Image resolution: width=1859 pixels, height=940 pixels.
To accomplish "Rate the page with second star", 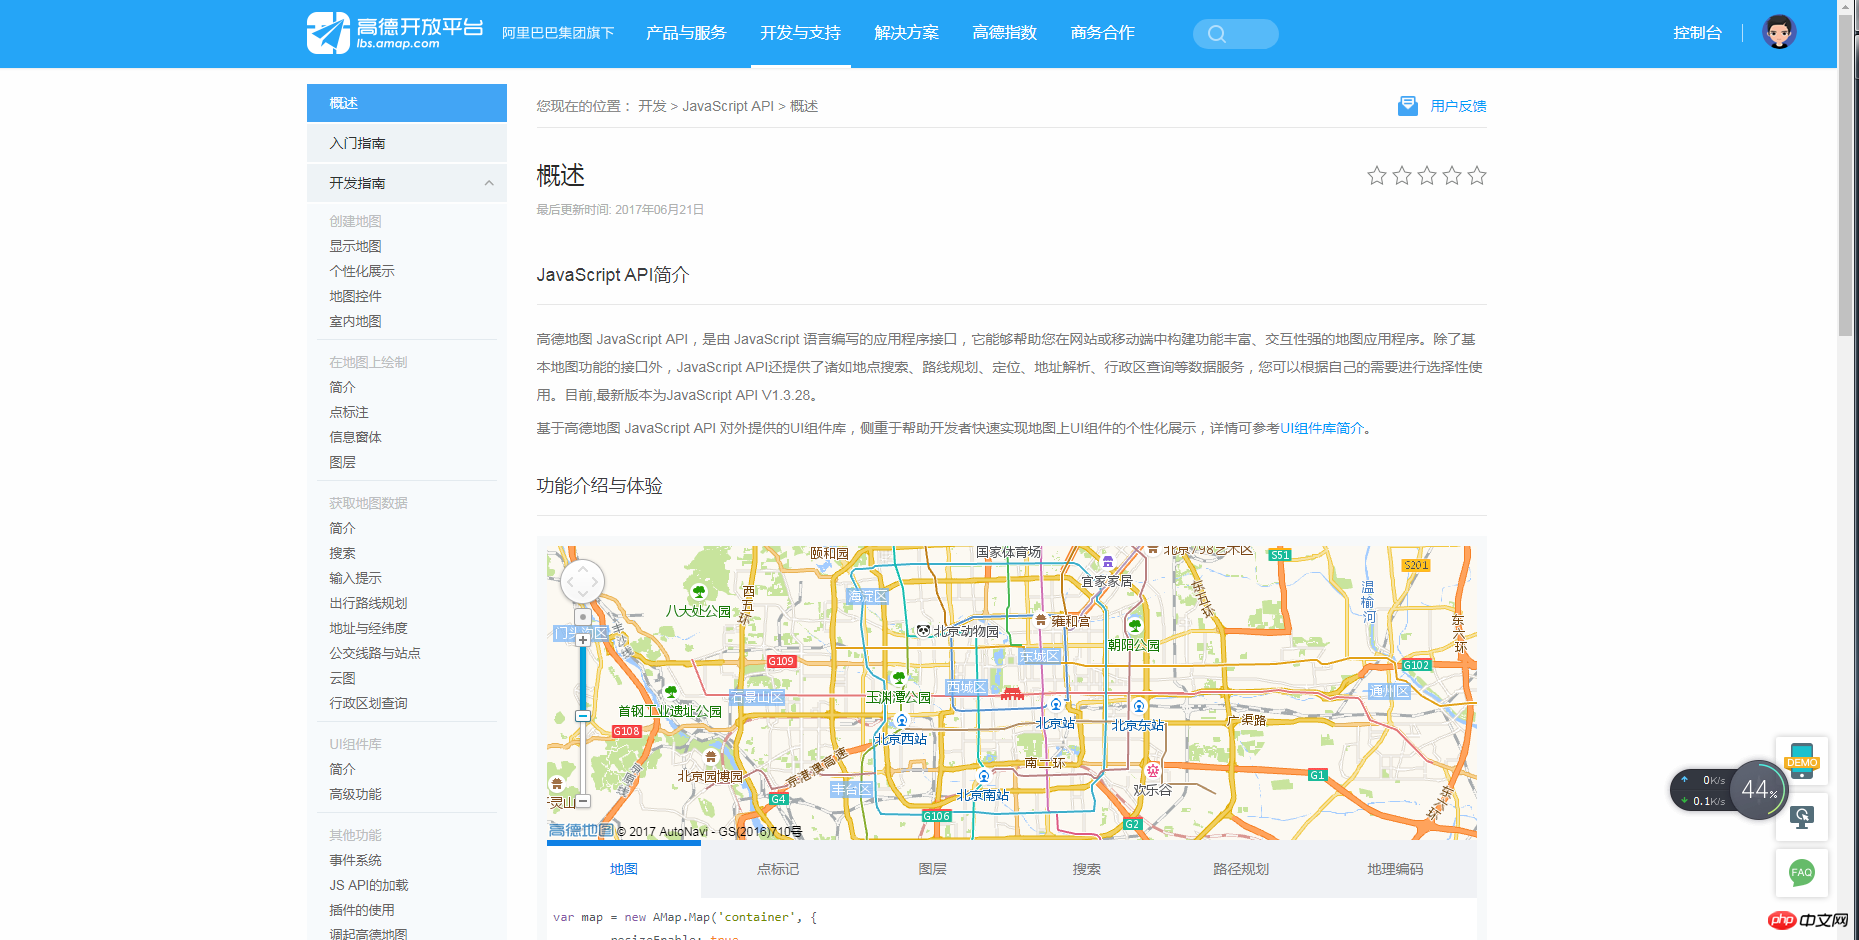I will click(x=1402, y=176).
